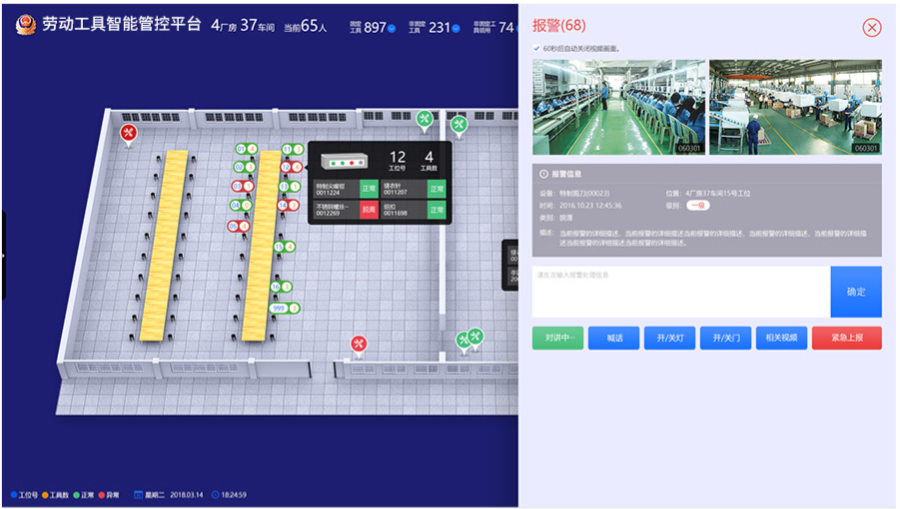This screenshot has width=900, height=509.
Task: Click the 37车间 workshop indicator
Action: (257, 26)
